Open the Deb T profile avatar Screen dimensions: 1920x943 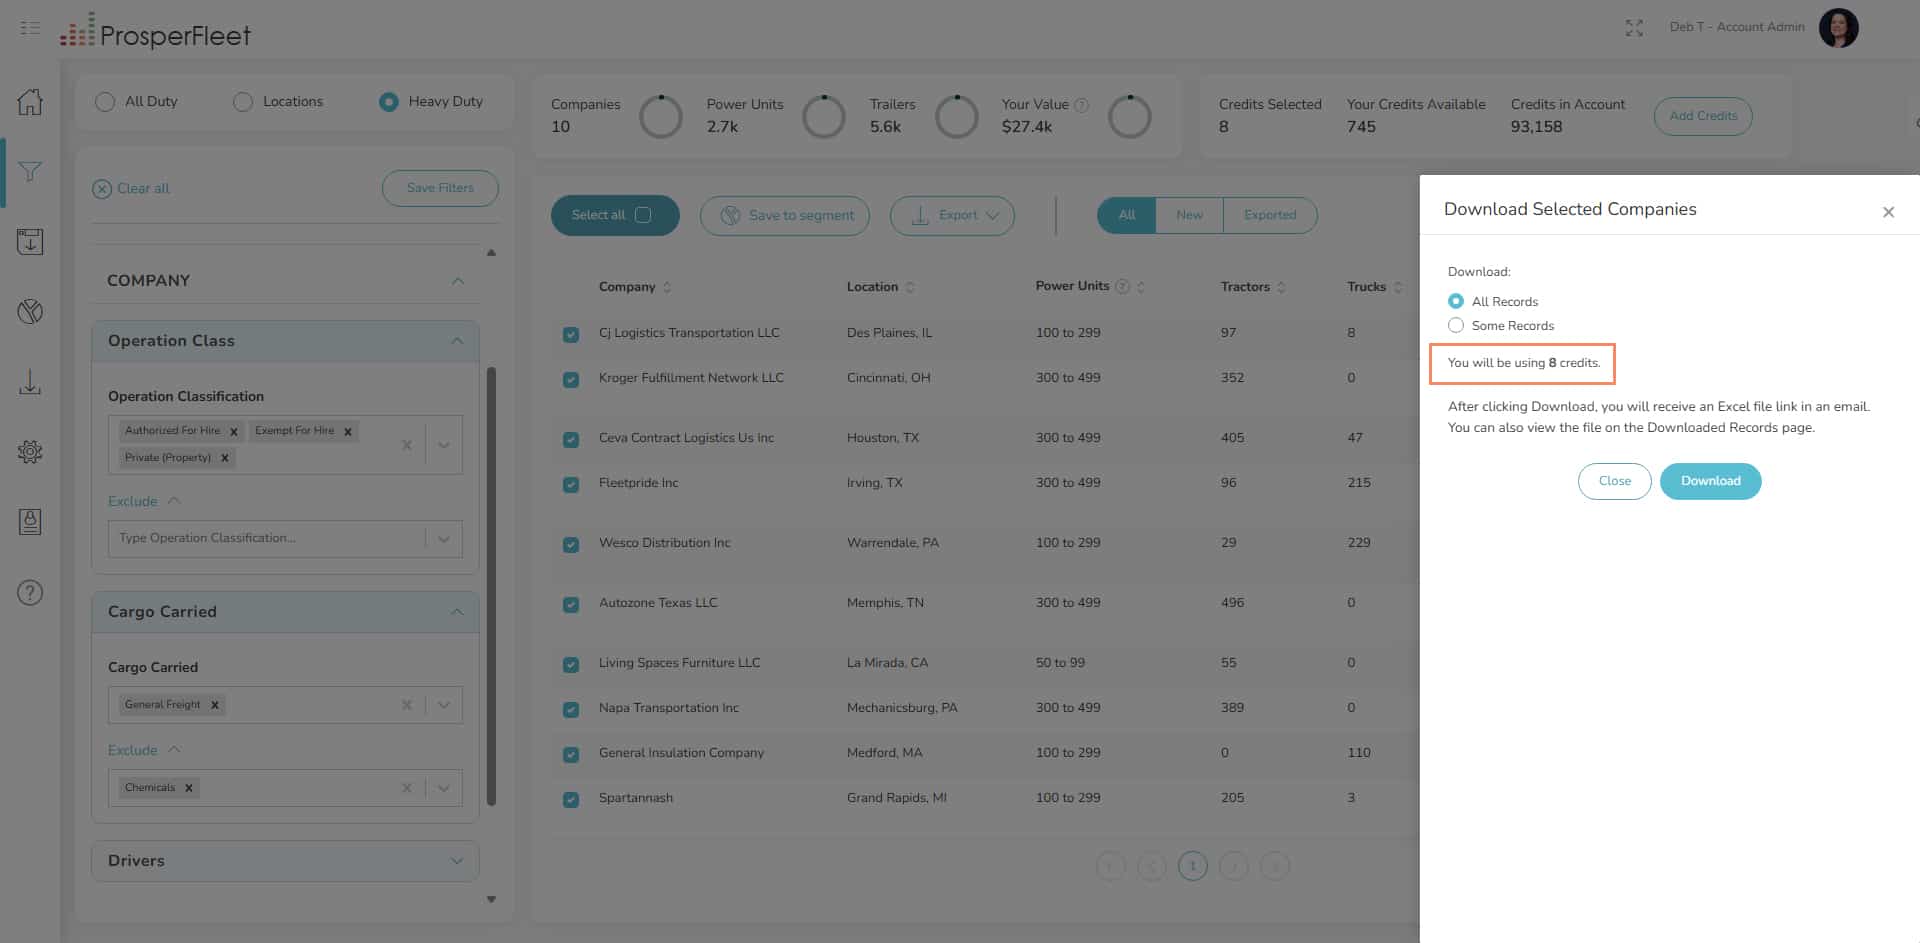pos(1838,28)
